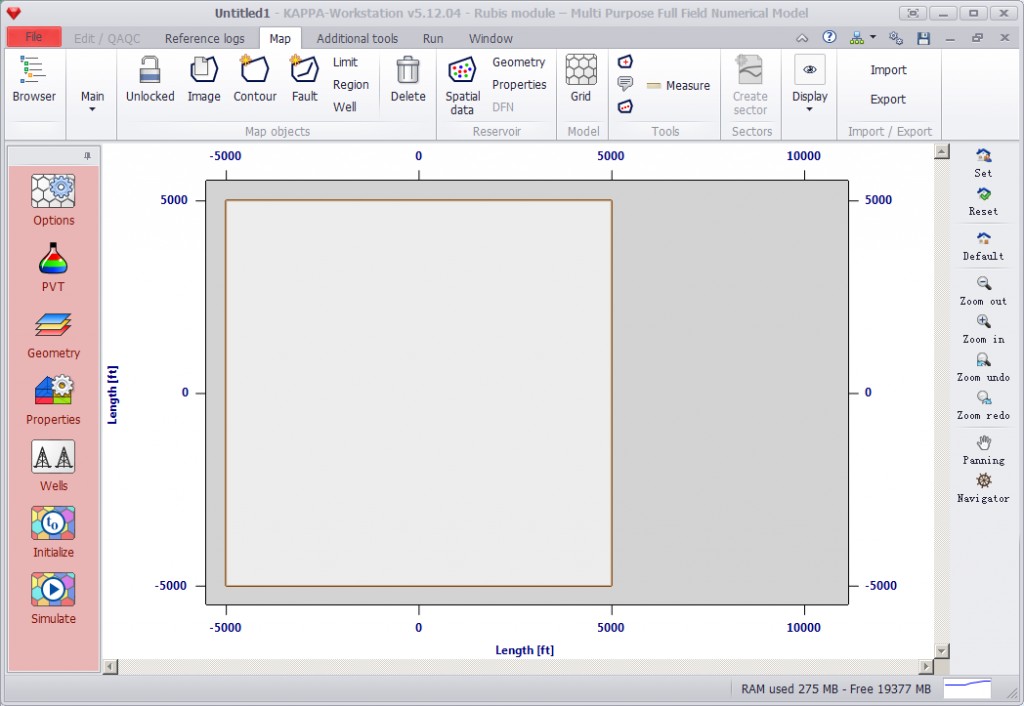Screen dimensions: 1024x706
Task: Click the Export button
Action: 888,99
